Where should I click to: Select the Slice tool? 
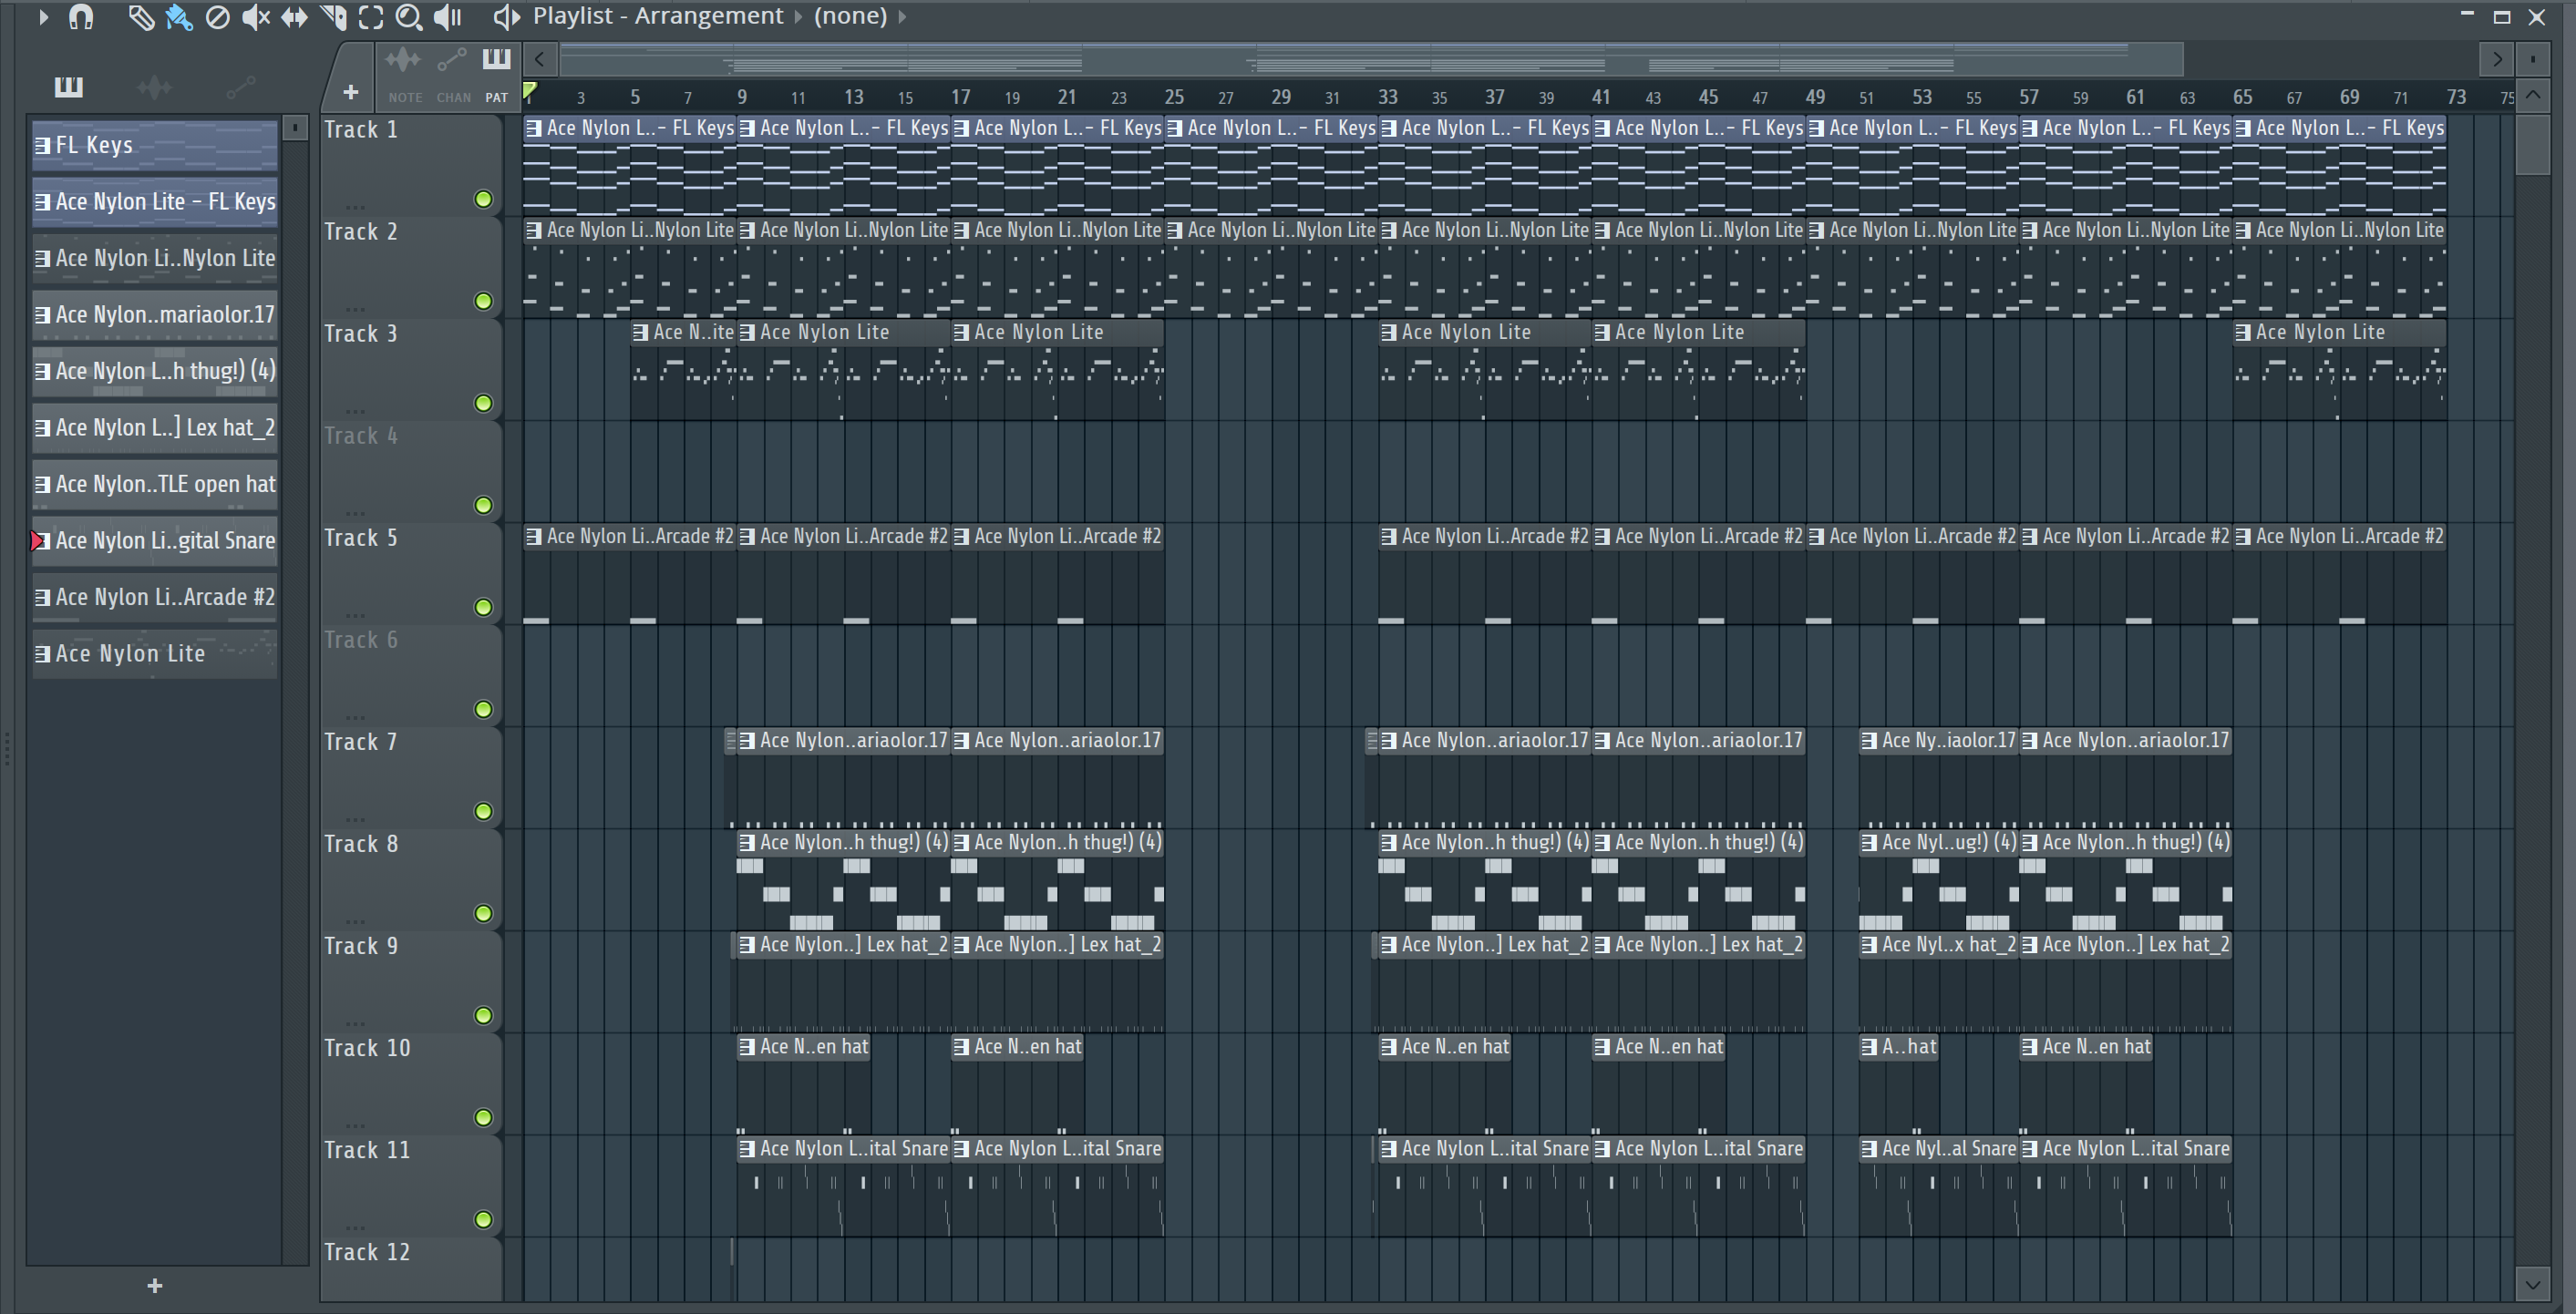pos(333,16)
